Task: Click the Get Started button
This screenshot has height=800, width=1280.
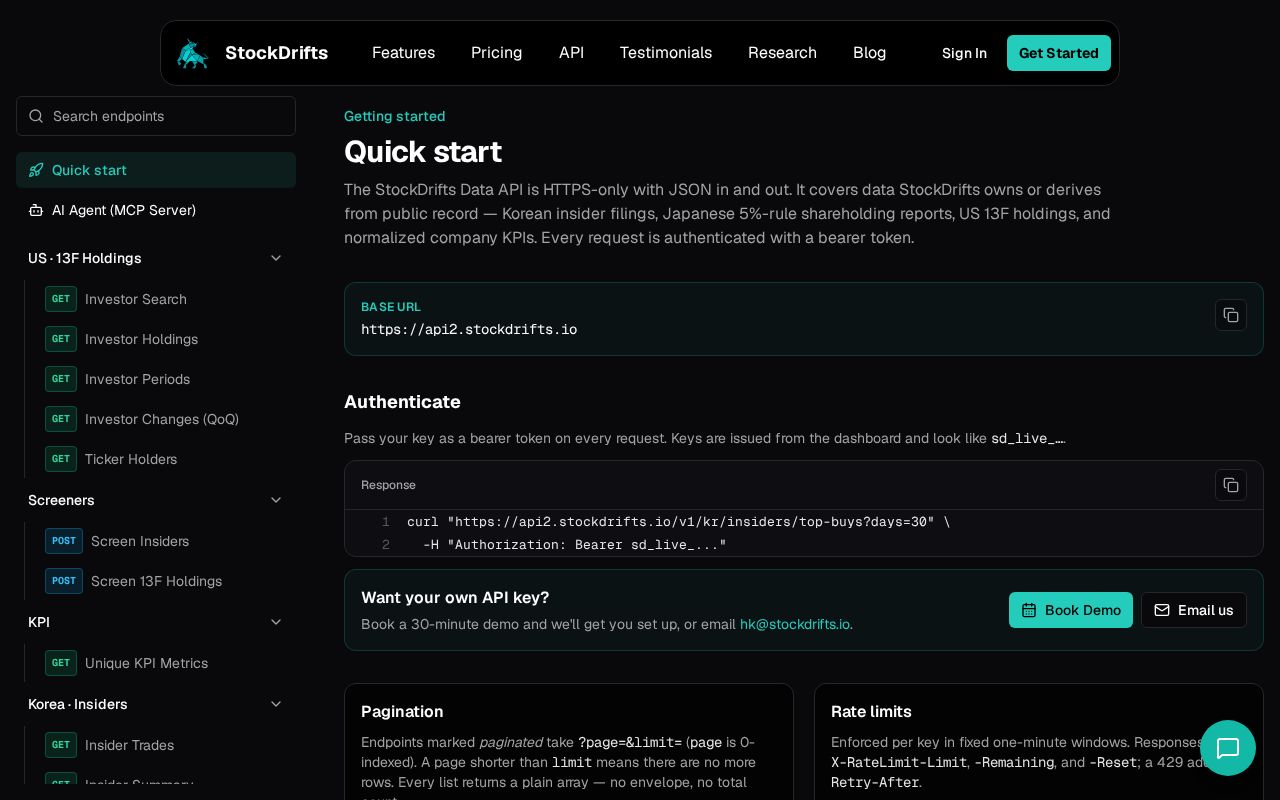Action: (x=1059, y=53)
